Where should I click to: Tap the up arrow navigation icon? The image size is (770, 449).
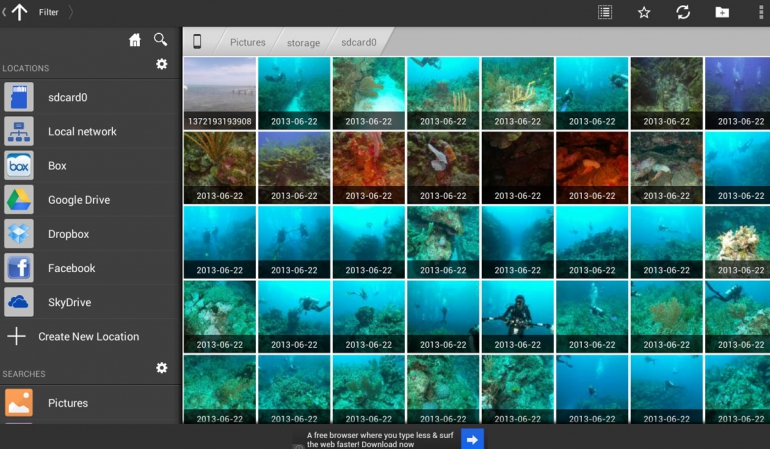19,12
